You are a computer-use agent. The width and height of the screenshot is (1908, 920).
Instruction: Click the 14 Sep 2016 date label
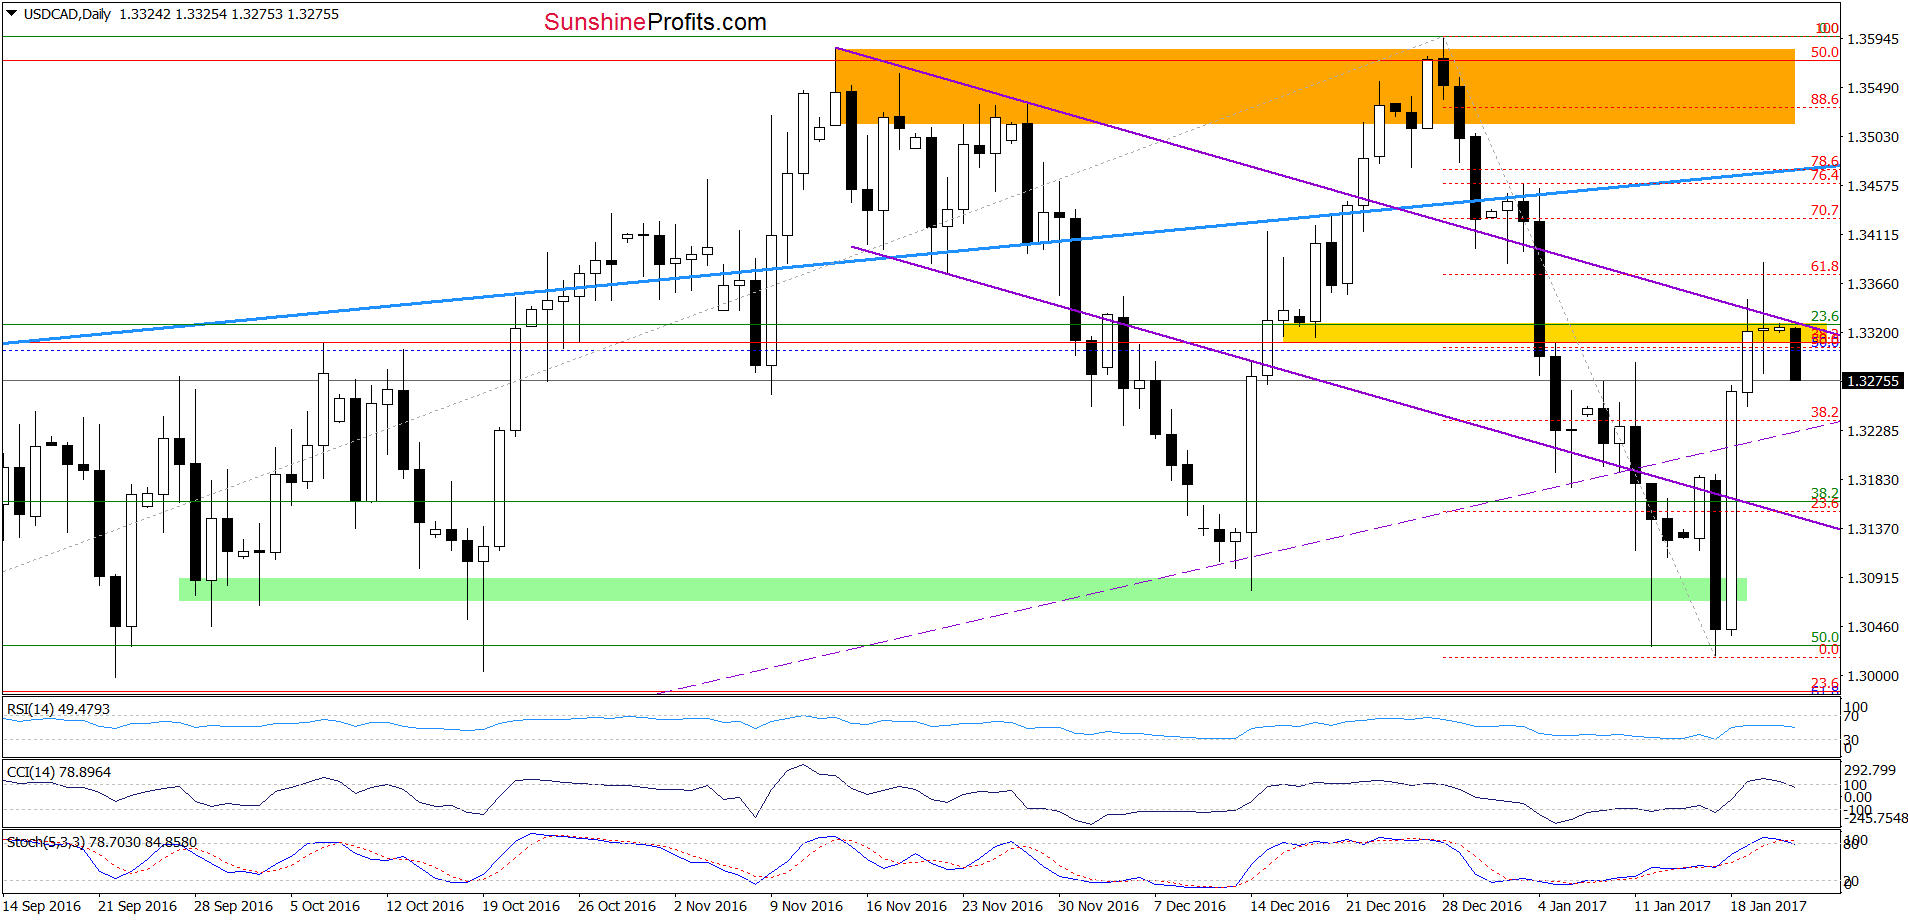pyautogui.click(x=42, y=906)
